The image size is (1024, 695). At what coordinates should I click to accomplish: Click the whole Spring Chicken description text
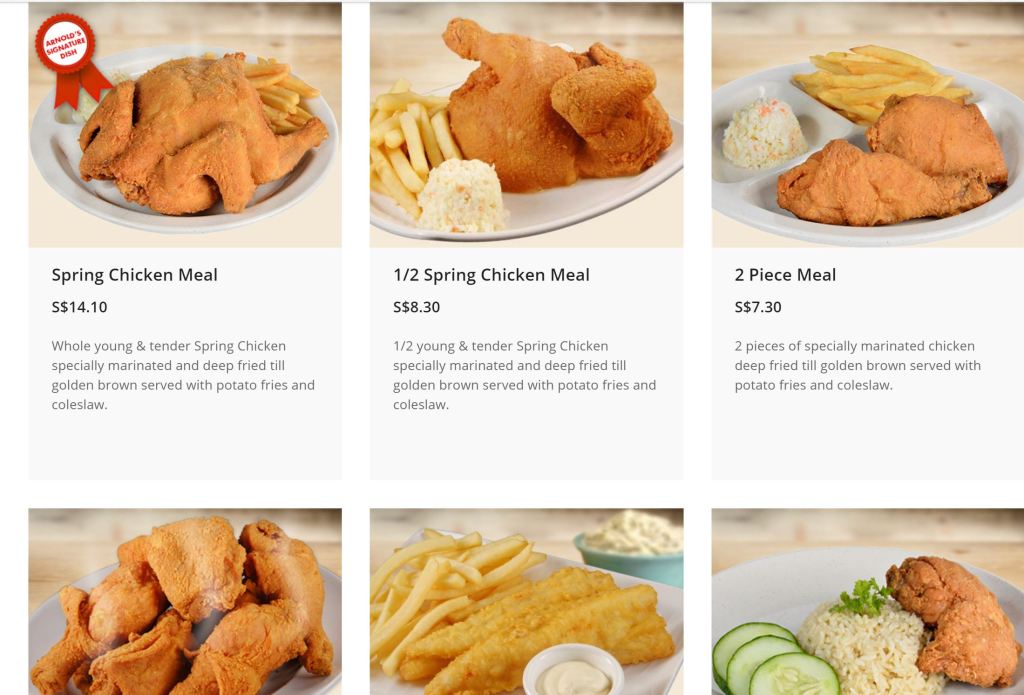click(184, 375)
